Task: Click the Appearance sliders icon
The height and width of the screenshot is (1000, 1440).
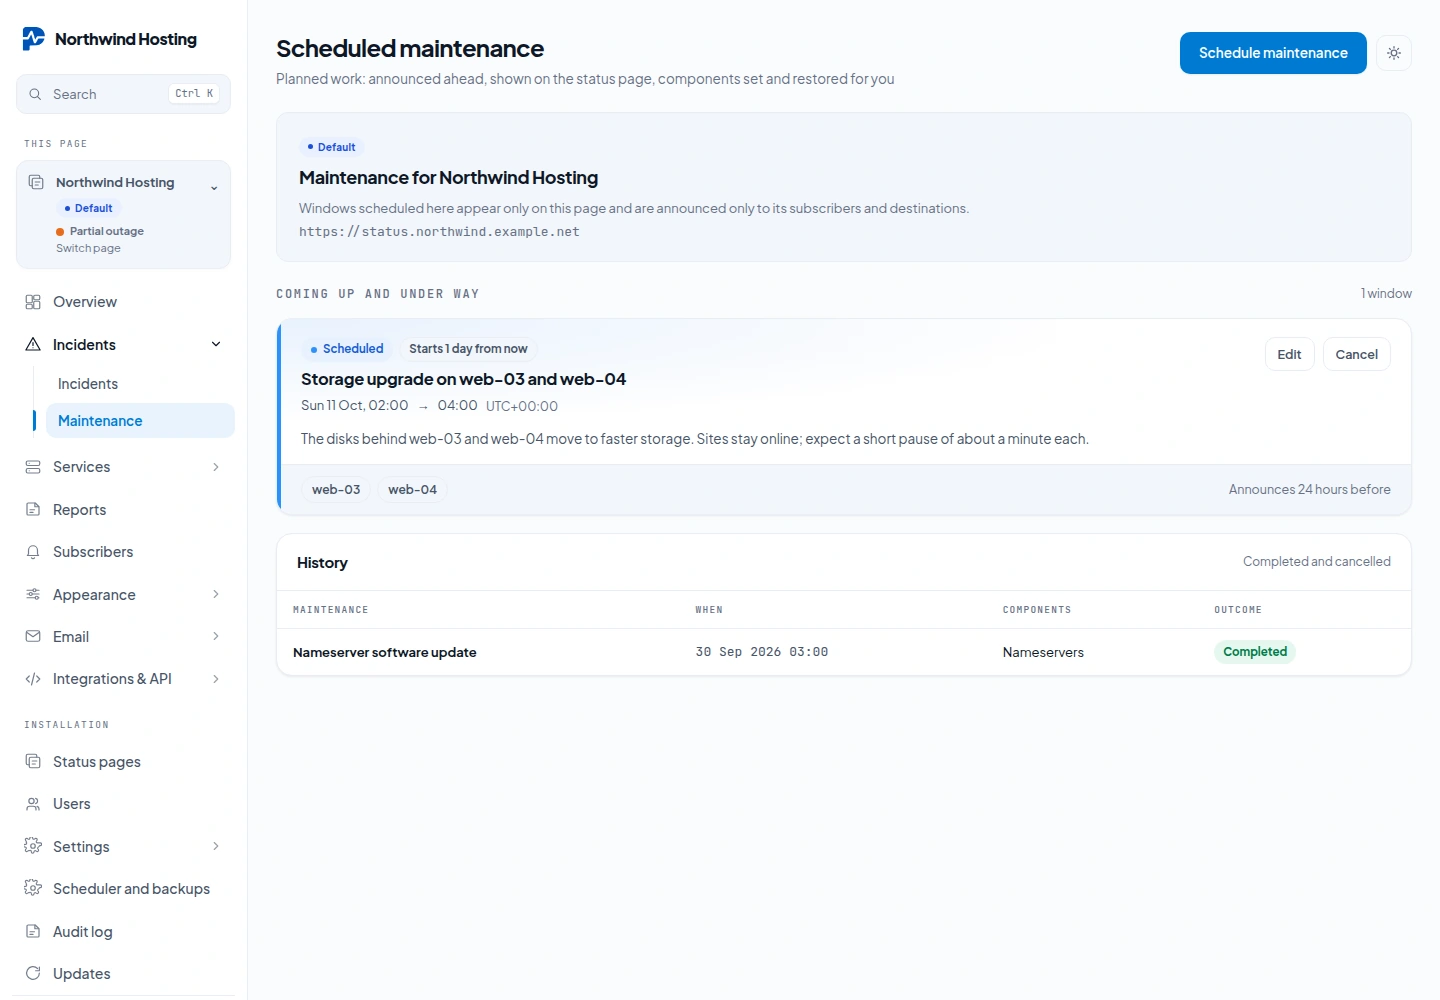Action: point(33,595)
